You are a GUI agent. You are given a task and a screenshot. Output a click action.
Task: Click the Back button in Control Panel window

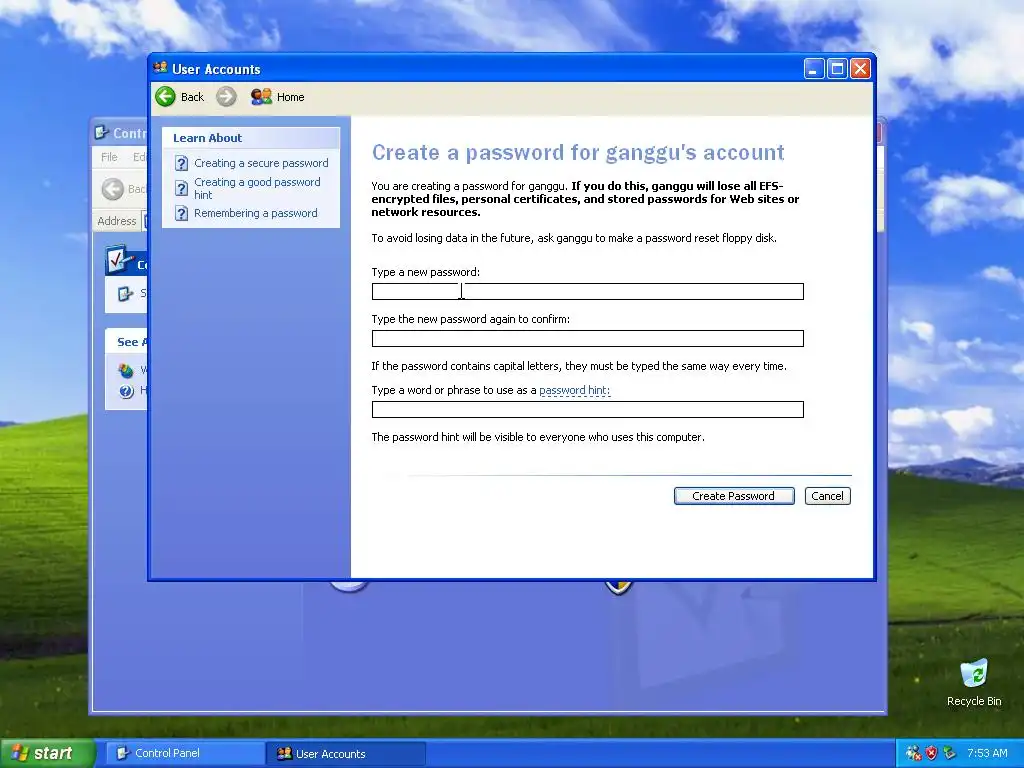tap(123, 189)
